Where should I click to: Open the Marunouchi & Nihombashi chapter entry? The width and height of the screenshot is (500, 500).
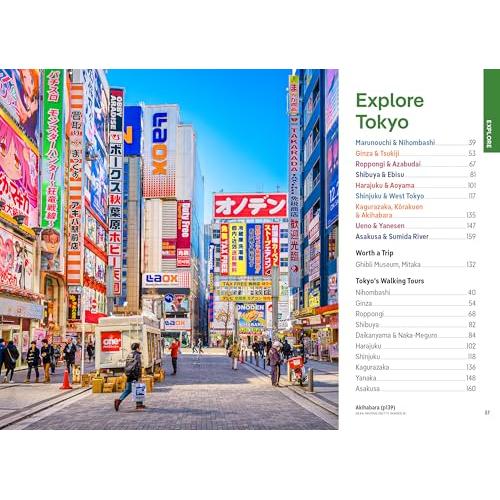pyautogui.click(x=415, y=143)
